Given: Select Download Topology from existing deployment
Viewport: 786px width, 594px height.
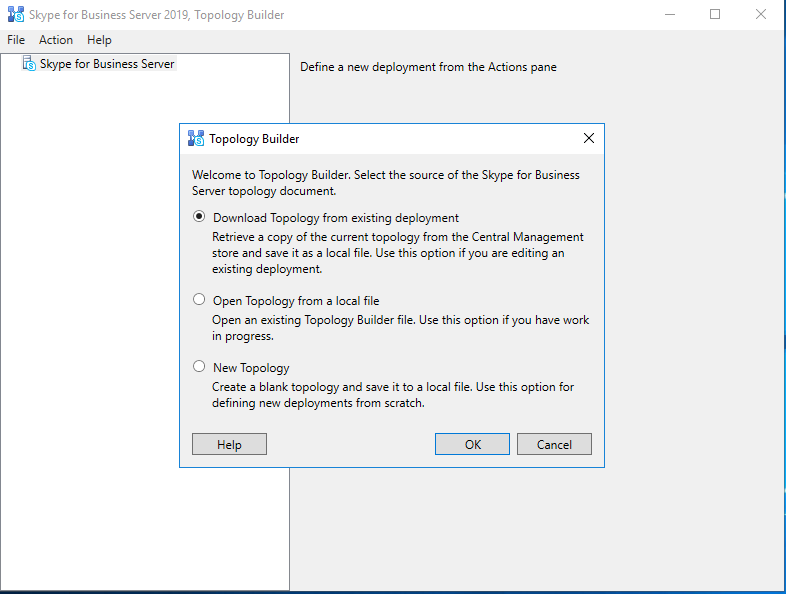Looking at the screenshot, I should [200, 217].
